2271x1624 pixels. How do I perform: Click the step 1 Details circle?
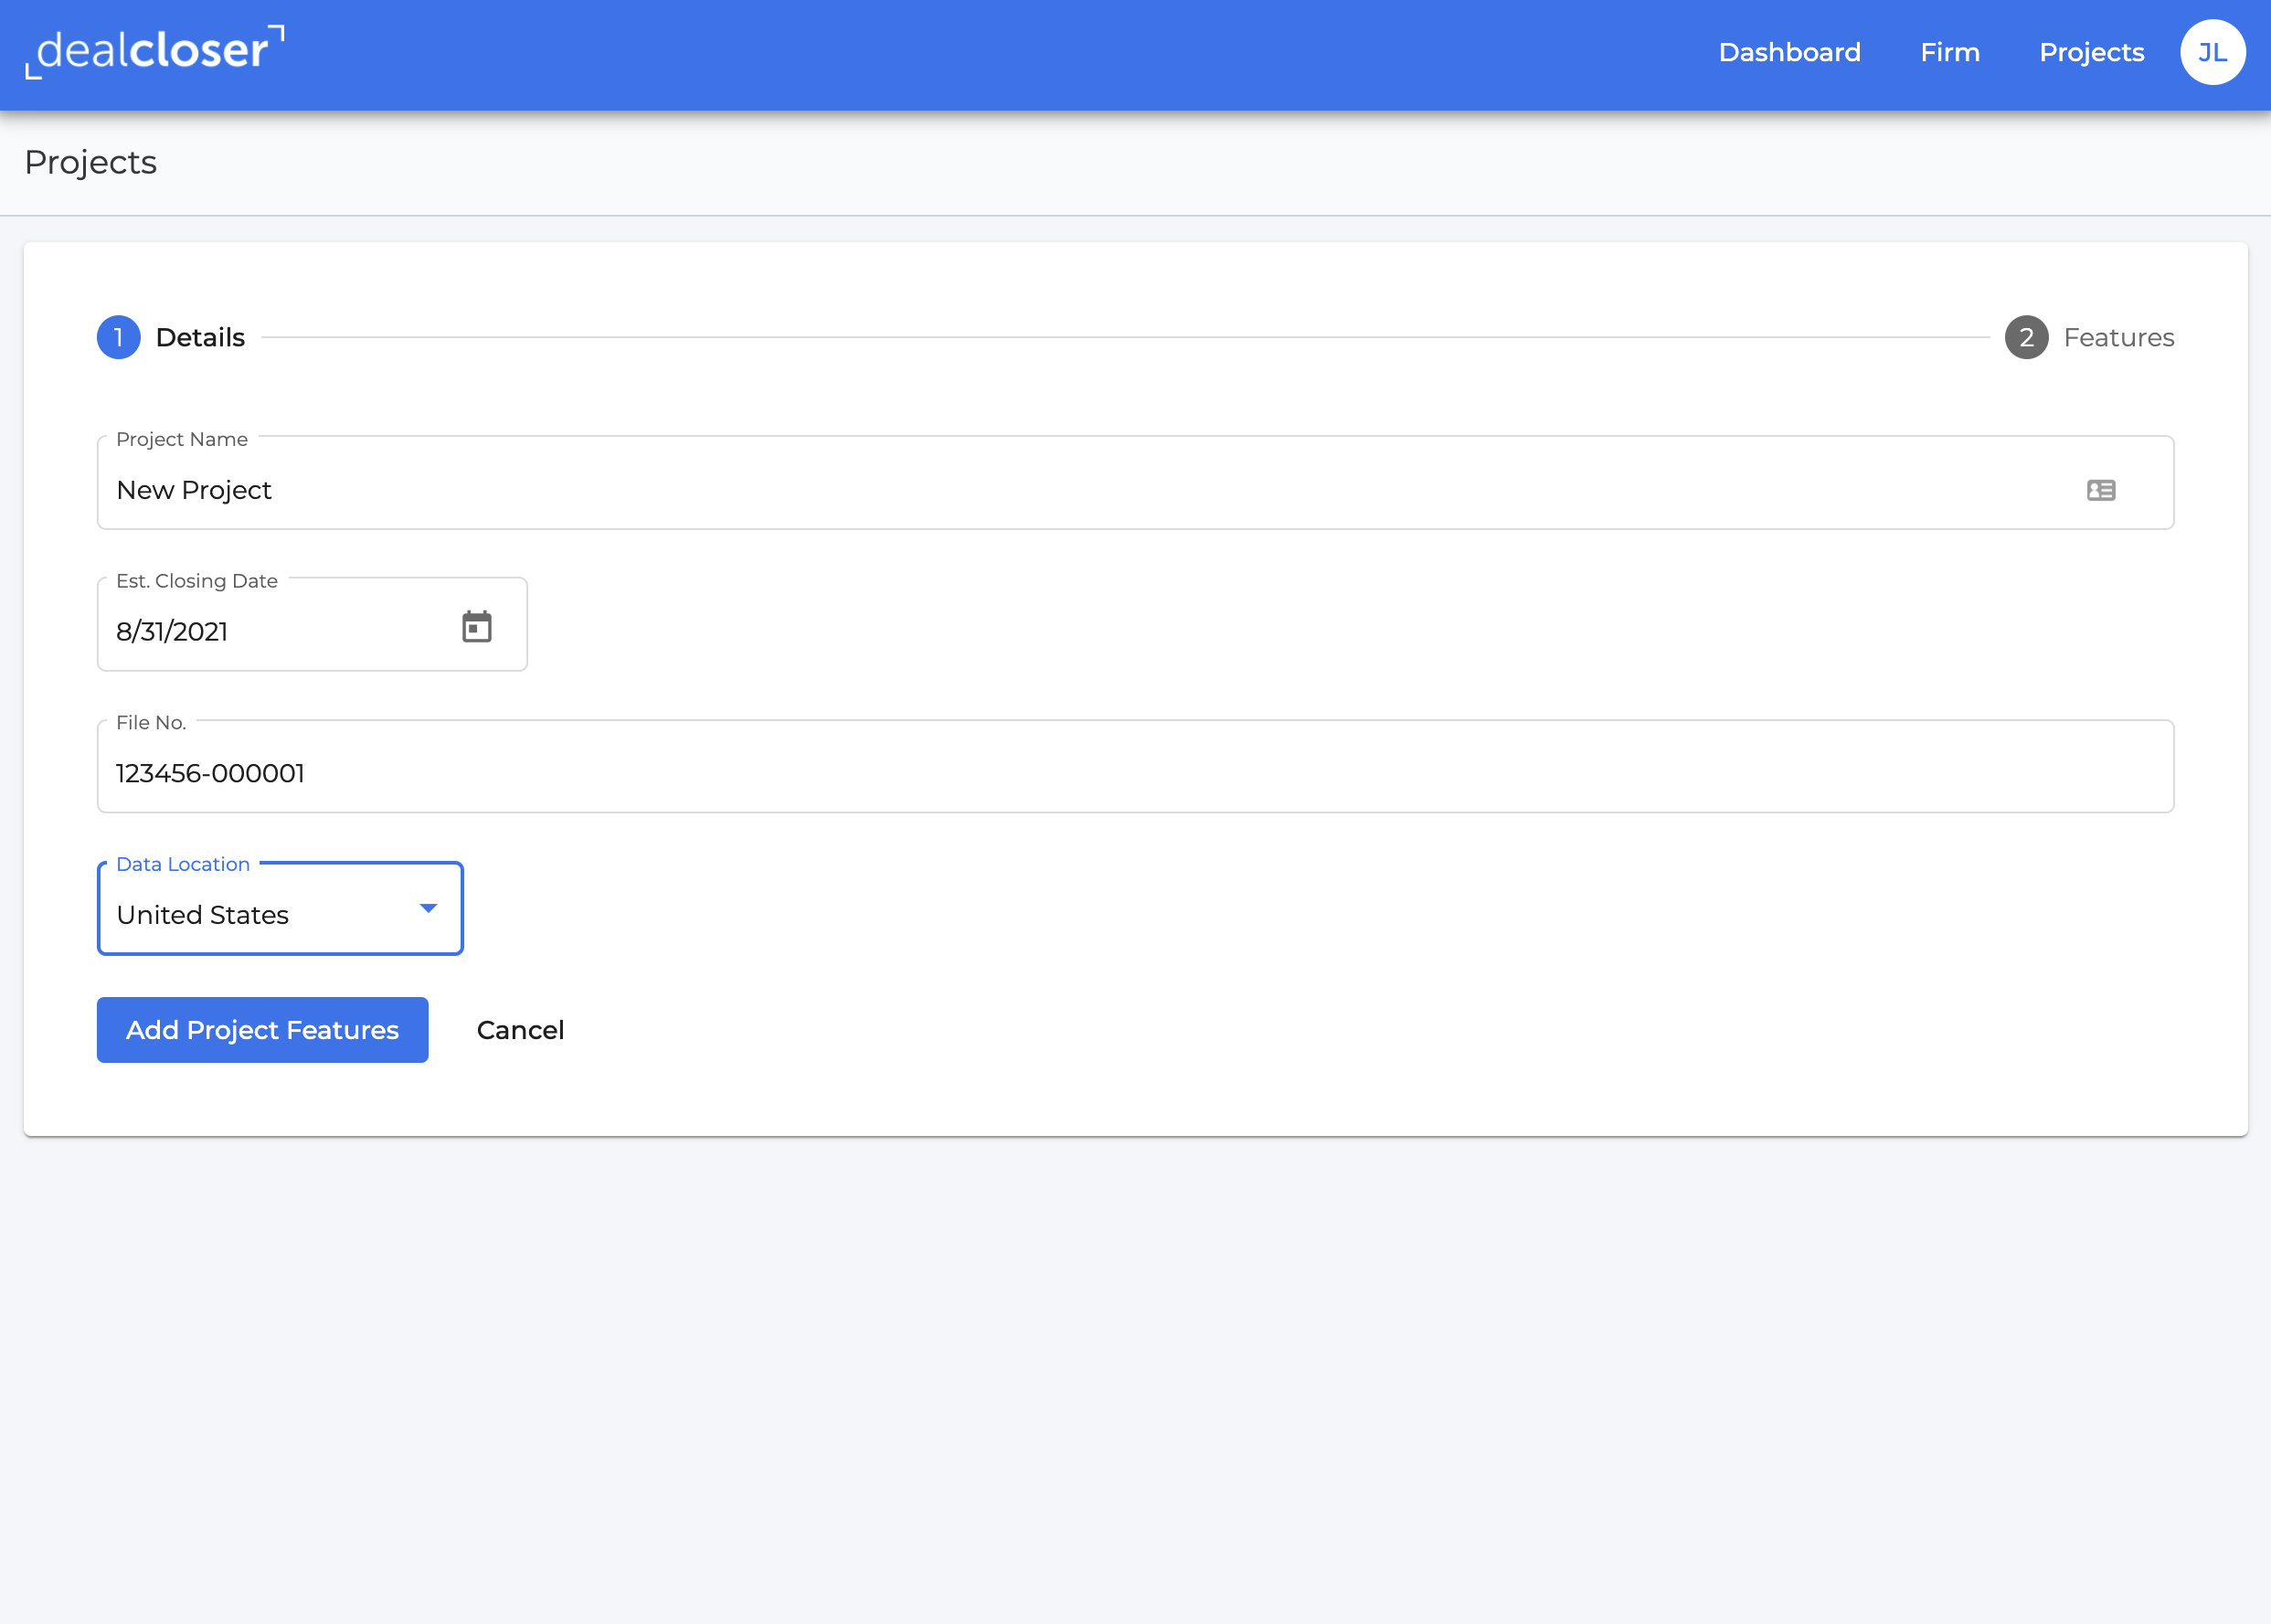pyautogui.click(x=119, y=337)
